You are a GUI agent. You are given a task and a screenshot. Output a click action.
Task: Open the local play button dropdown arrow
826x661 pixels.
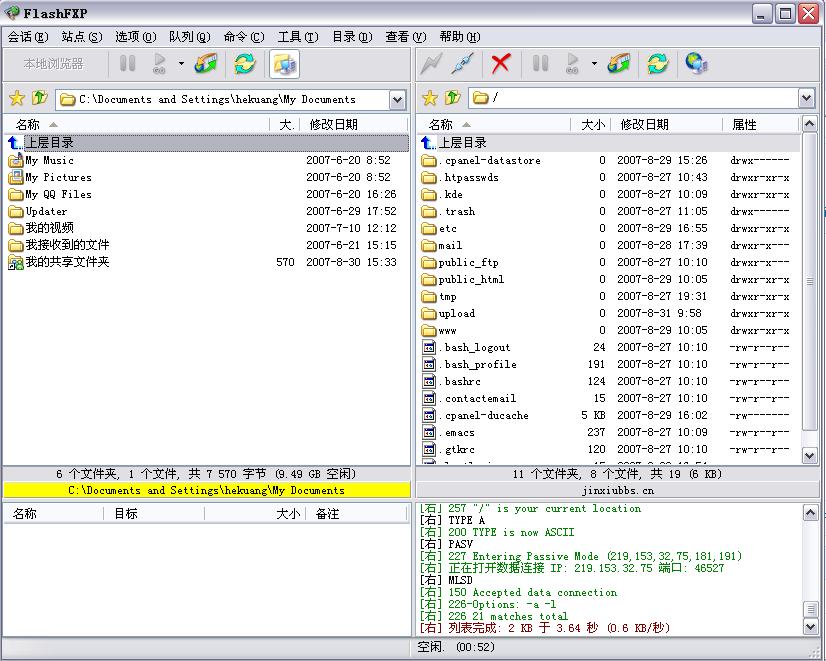coord(181,64)
